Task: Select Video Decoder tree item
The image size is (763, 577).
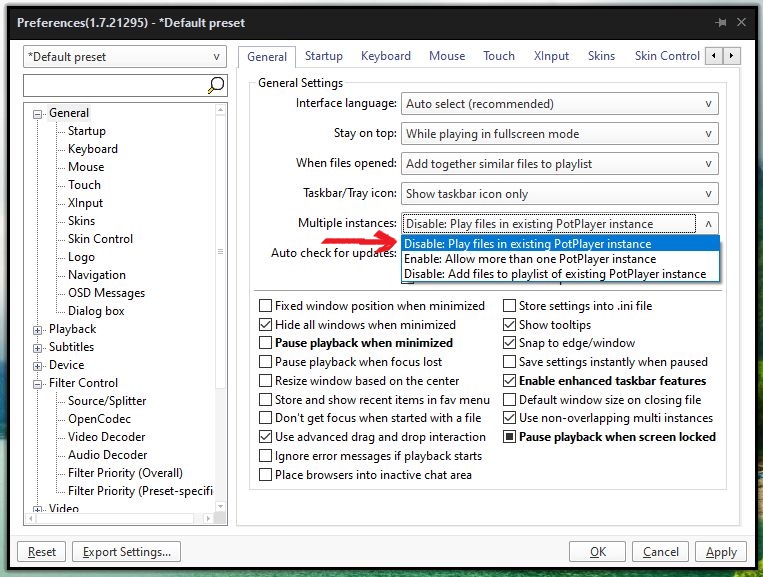Action: click(107, 437)
